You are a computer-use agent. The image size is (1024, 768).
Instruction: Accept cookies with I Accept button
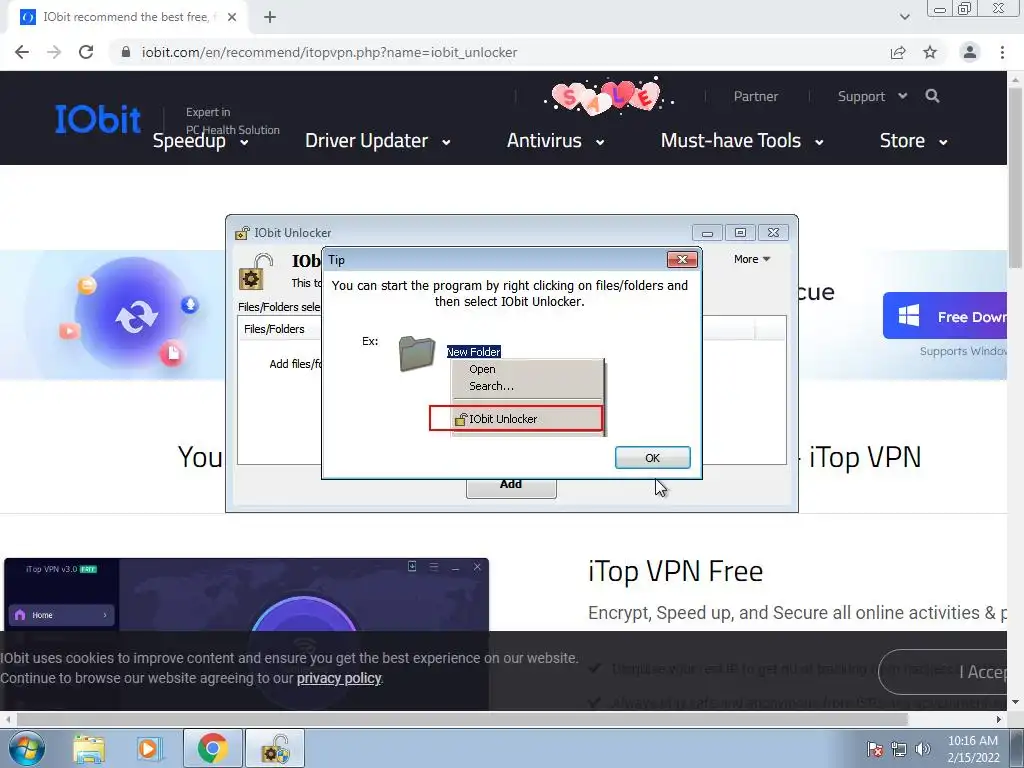pos(943,672)
